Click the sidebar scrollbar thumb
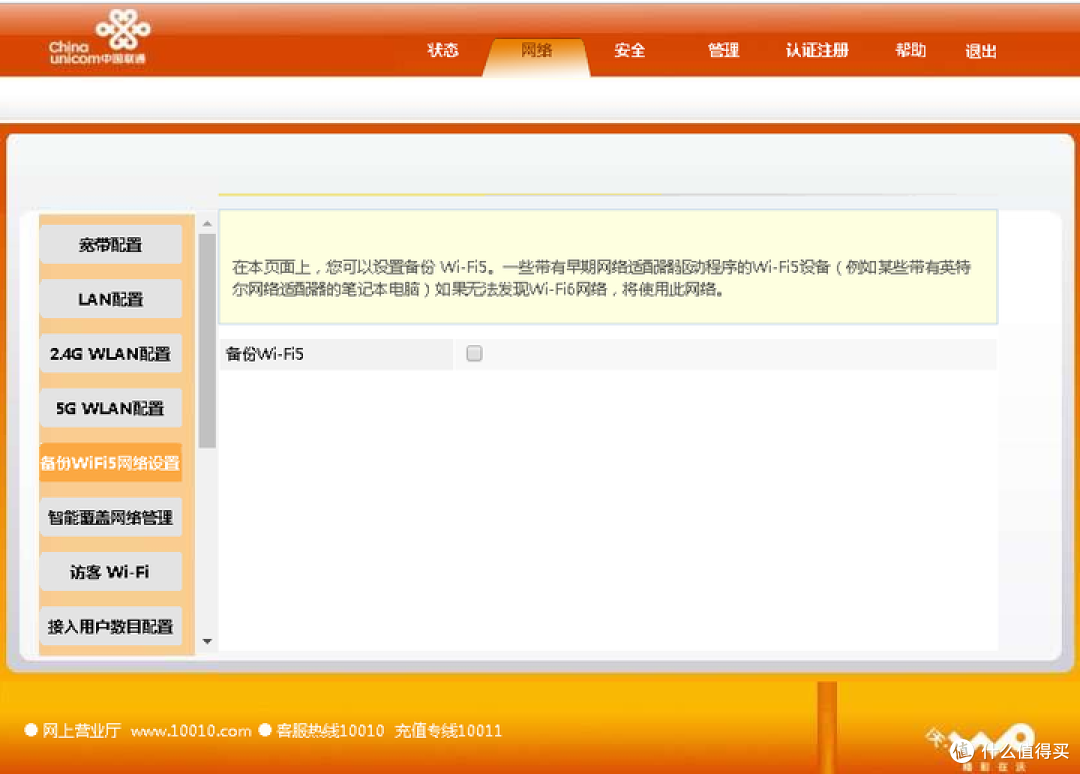The width and height of the screenshot is (1080, 774). (x=207, y=341)
